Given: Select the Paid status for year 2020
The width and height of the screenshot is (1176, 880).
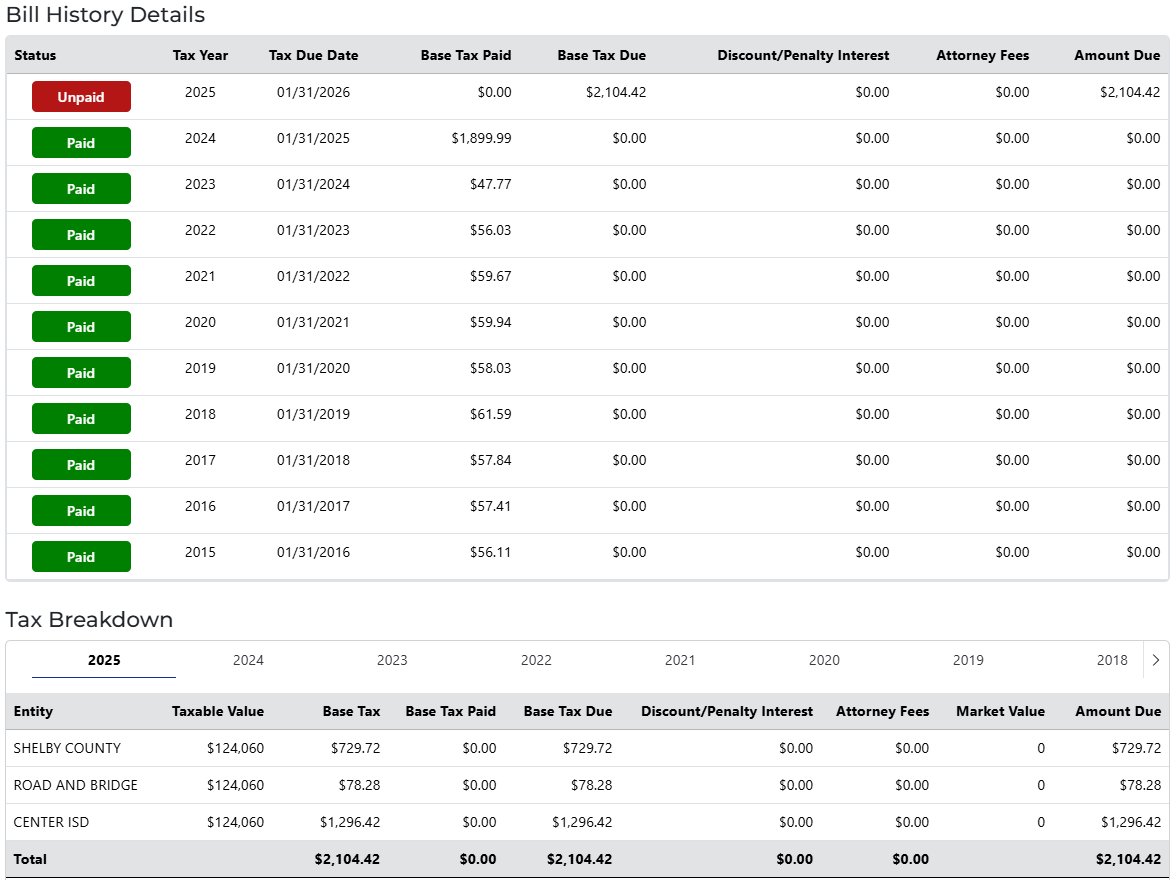Looking at the screenshot, I should pyautogui.click(x=81, y=327).
